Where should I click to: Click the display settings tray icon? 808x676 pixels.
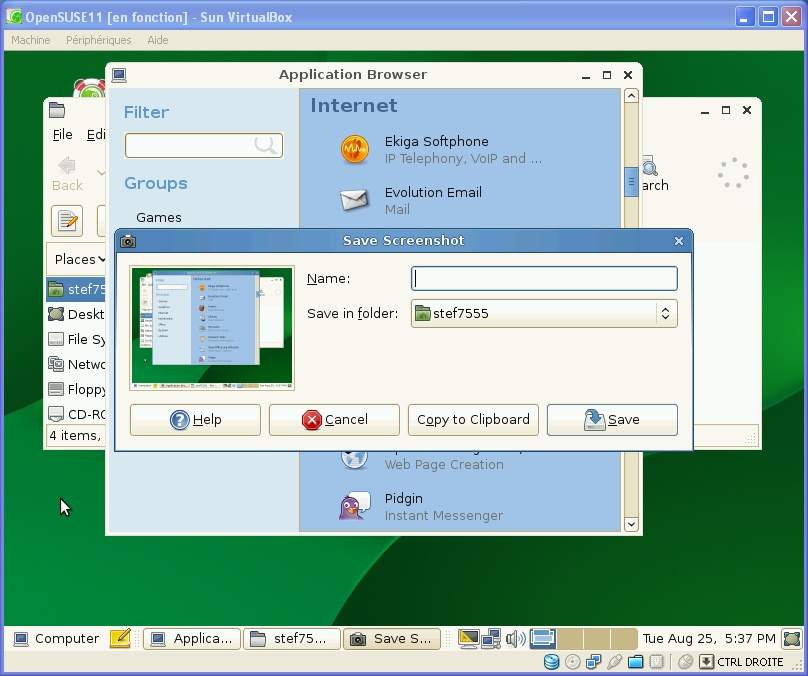tap(468, 639)
